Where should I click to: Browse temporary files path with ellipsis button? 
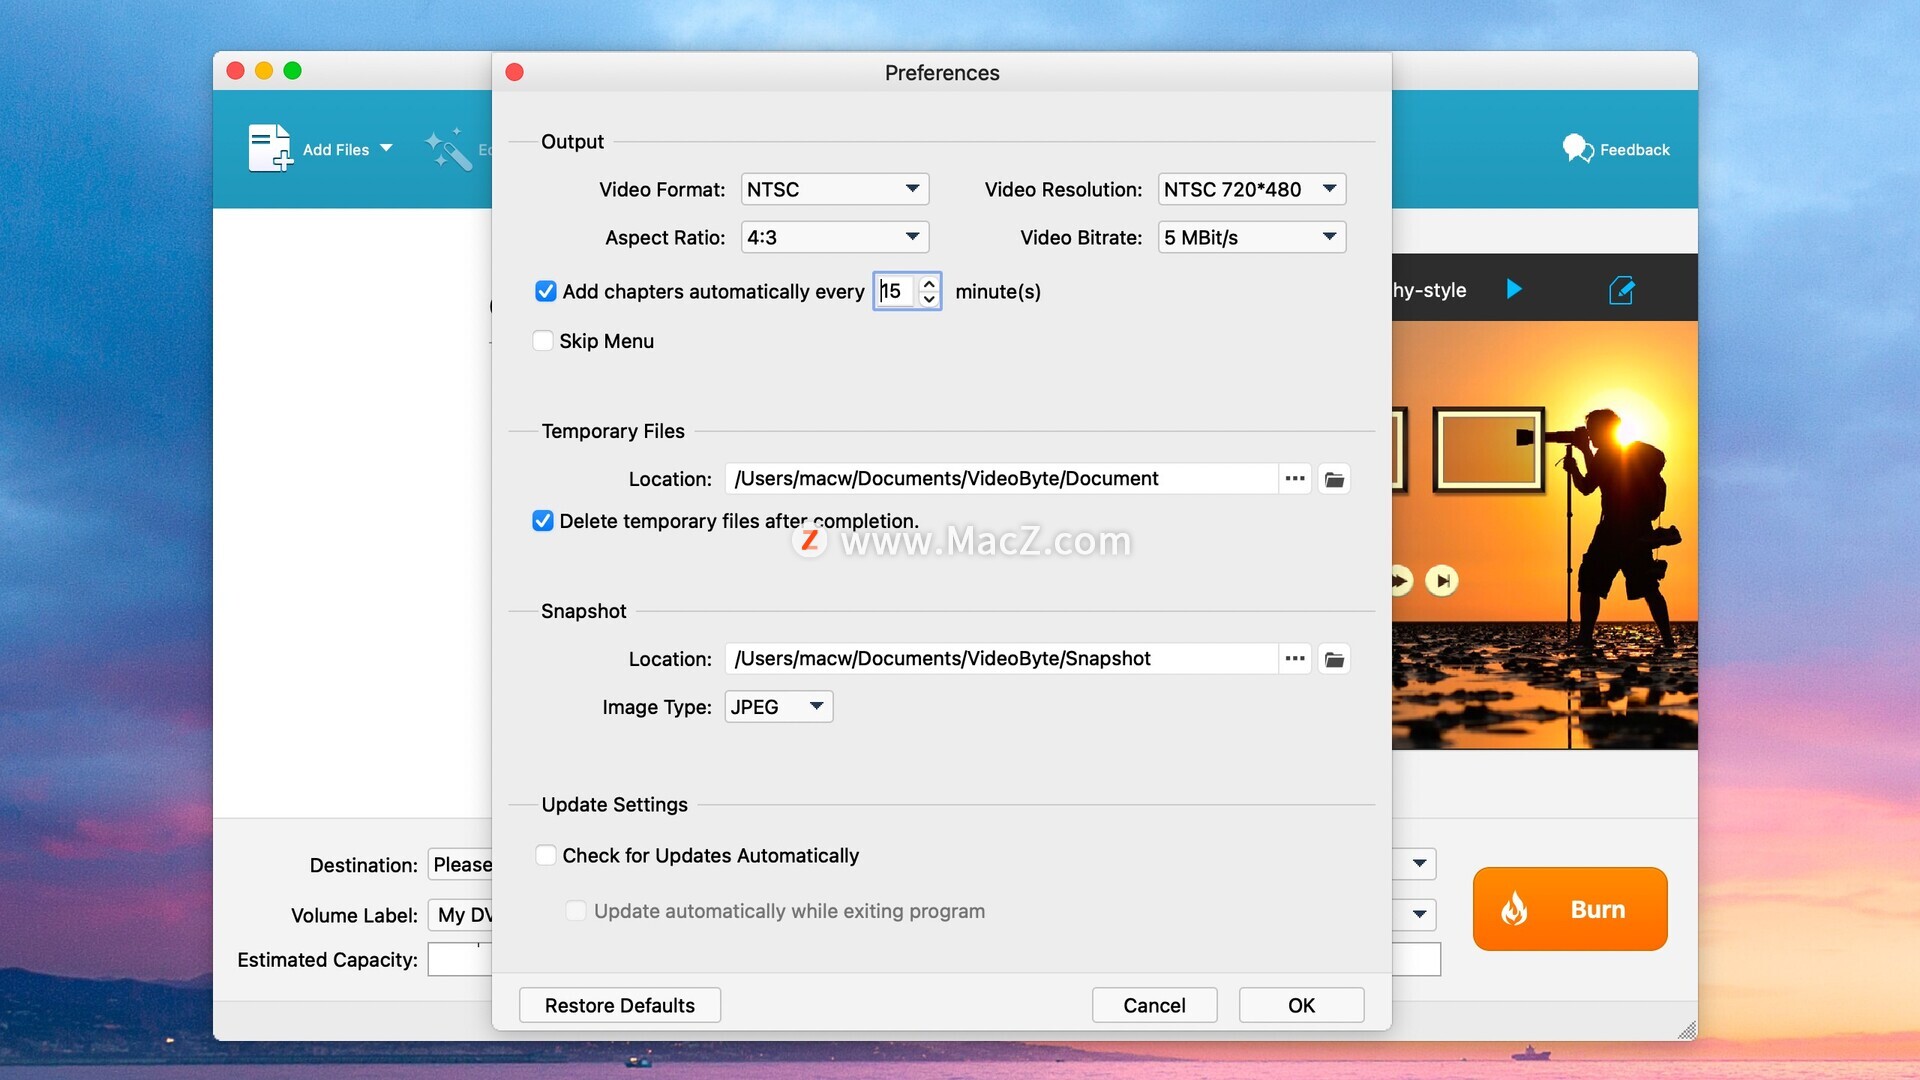point(1295,479)
